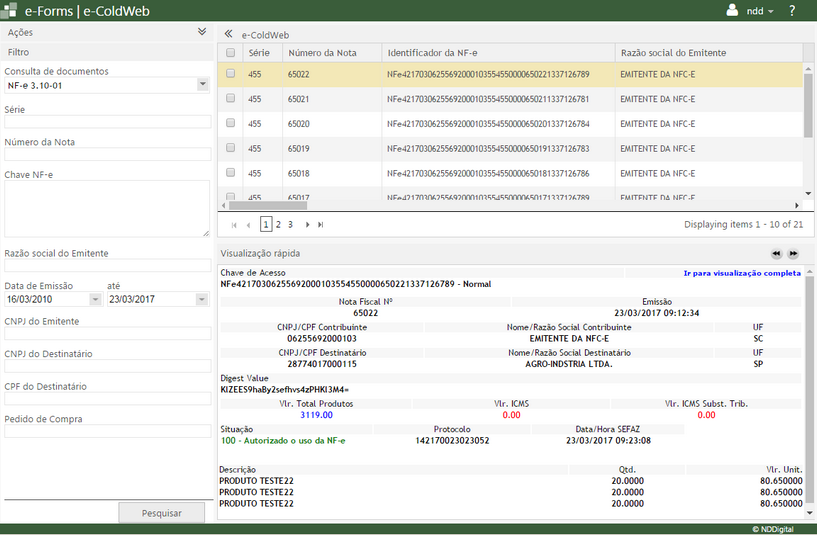Viewport: 817px width, 535px height.
Task: Go to next page of results
Action: [307, 225]
